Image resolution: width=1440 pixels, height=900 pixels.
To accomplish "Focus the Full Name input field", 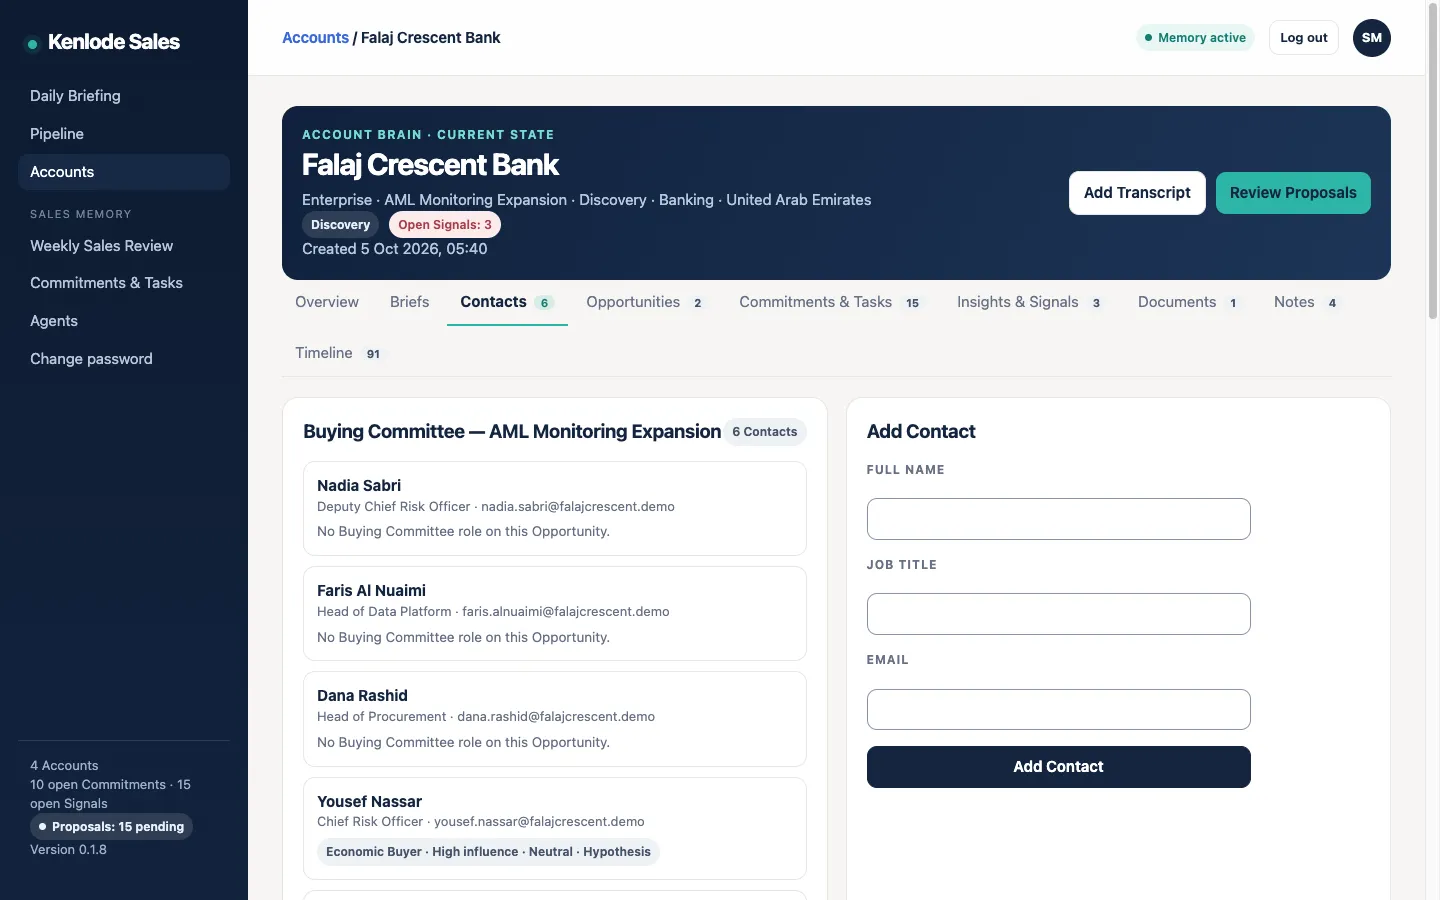I will 1058,519.
